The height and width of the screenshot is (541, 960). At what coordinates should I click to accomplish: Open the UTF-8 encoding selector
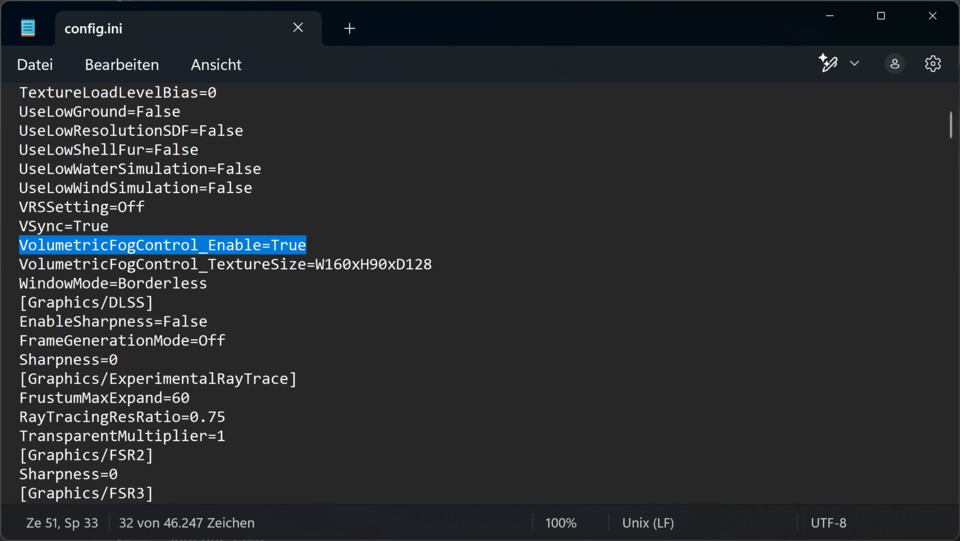[x=828, y=523]
